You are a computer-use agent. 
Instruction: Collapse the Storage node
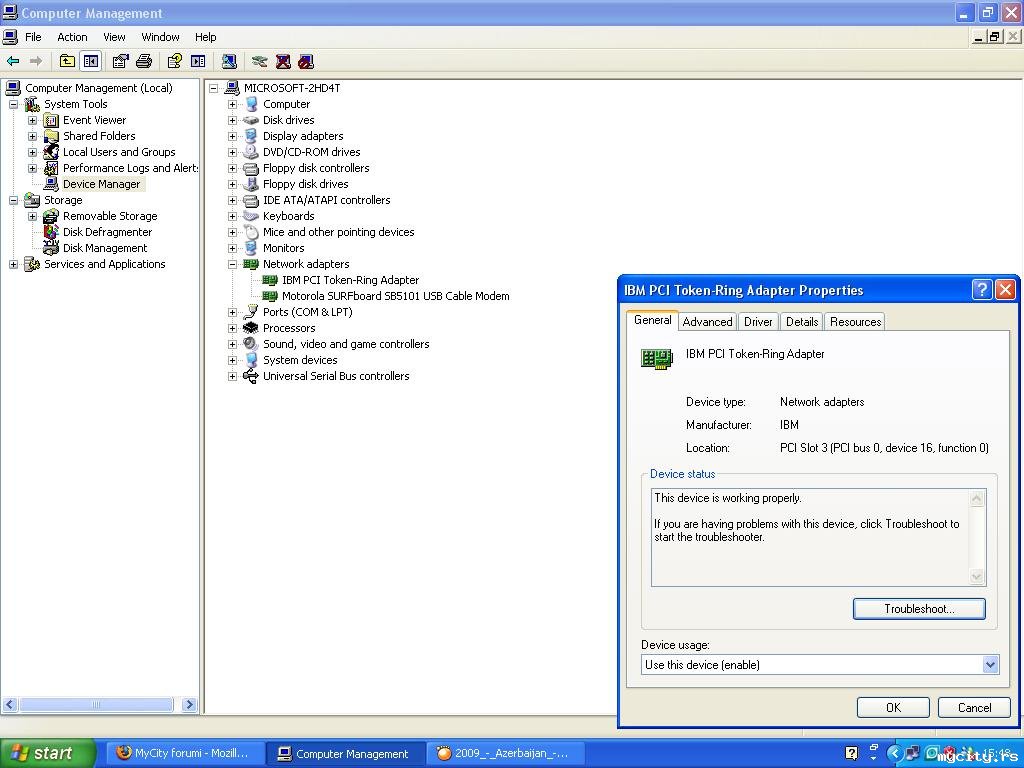pos(13,200)
